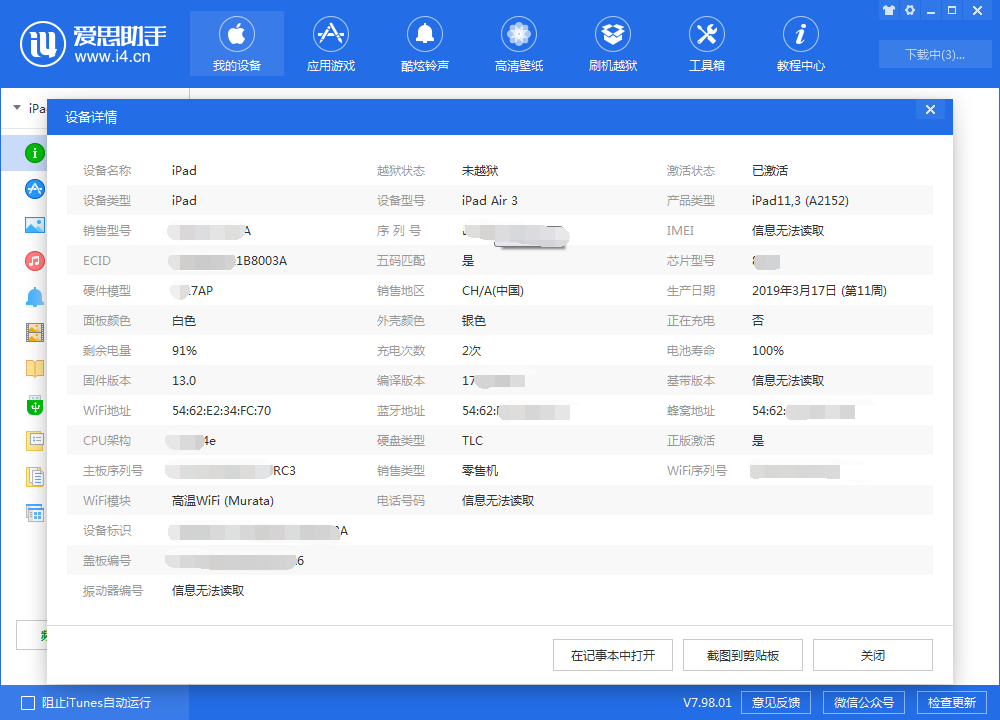This screenshot has height=720, width=1000.
Task: Select the red music sidebar icon
Action: [34, 261]
